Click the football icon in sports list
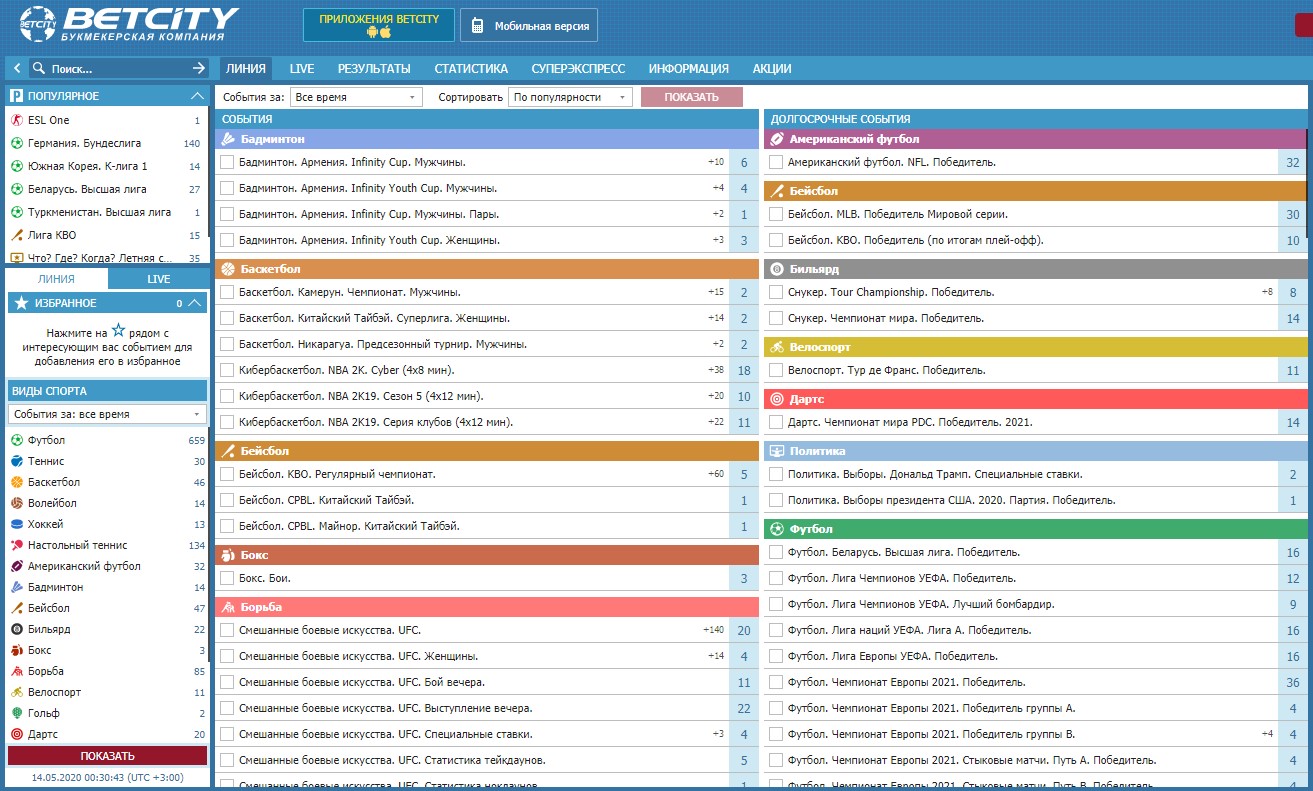Image resolution: width=1313 pixels, height=791 pixels. tap(17, 440)
